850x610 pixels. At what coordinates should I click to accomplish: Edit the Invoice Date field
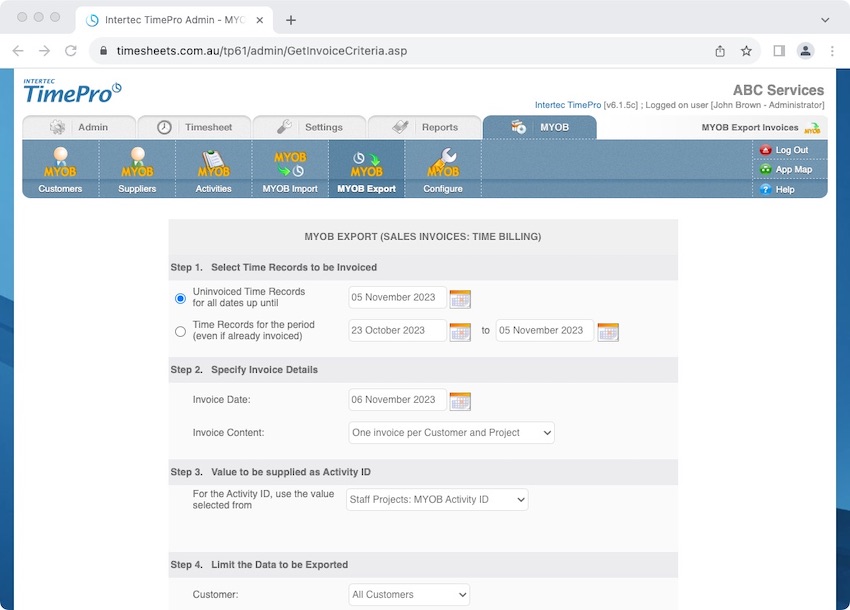[x=397, y=400]
